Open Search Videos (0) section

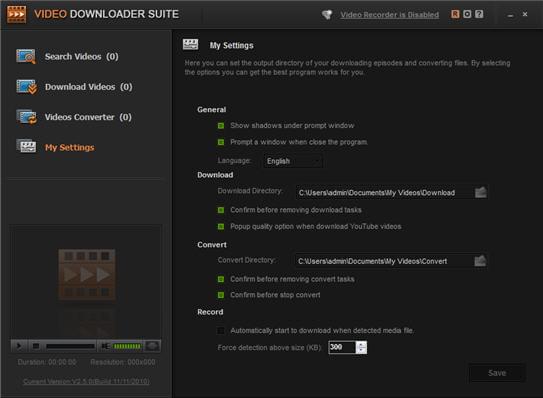pos(82,56)
